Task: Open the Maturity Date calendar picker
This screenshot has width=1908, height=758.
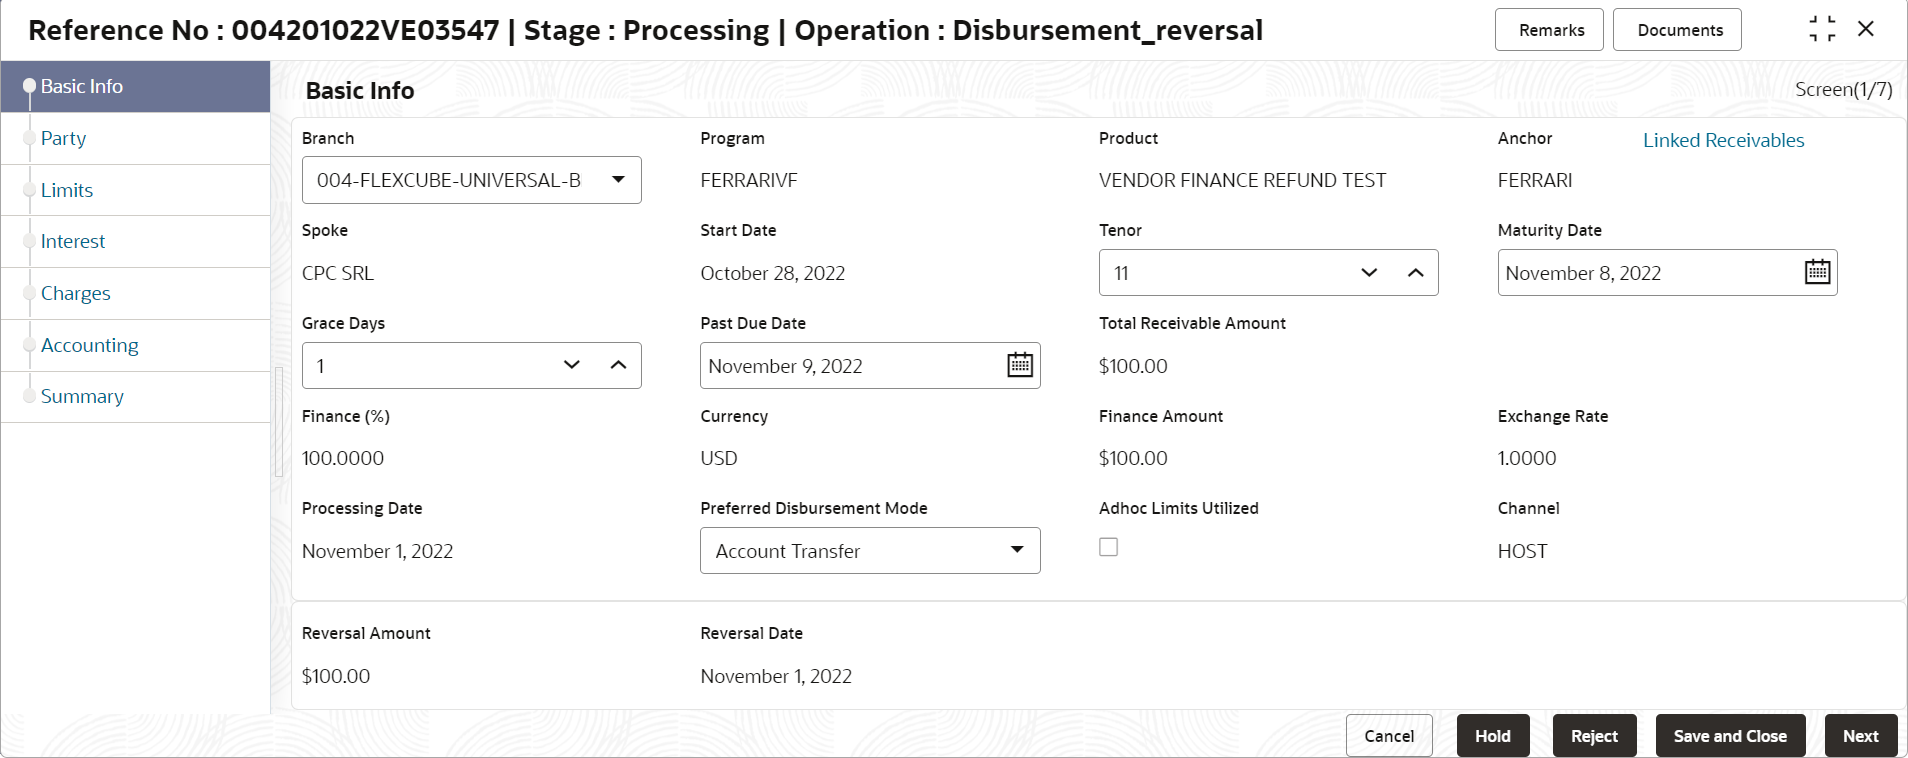Action: point(1816,272)
